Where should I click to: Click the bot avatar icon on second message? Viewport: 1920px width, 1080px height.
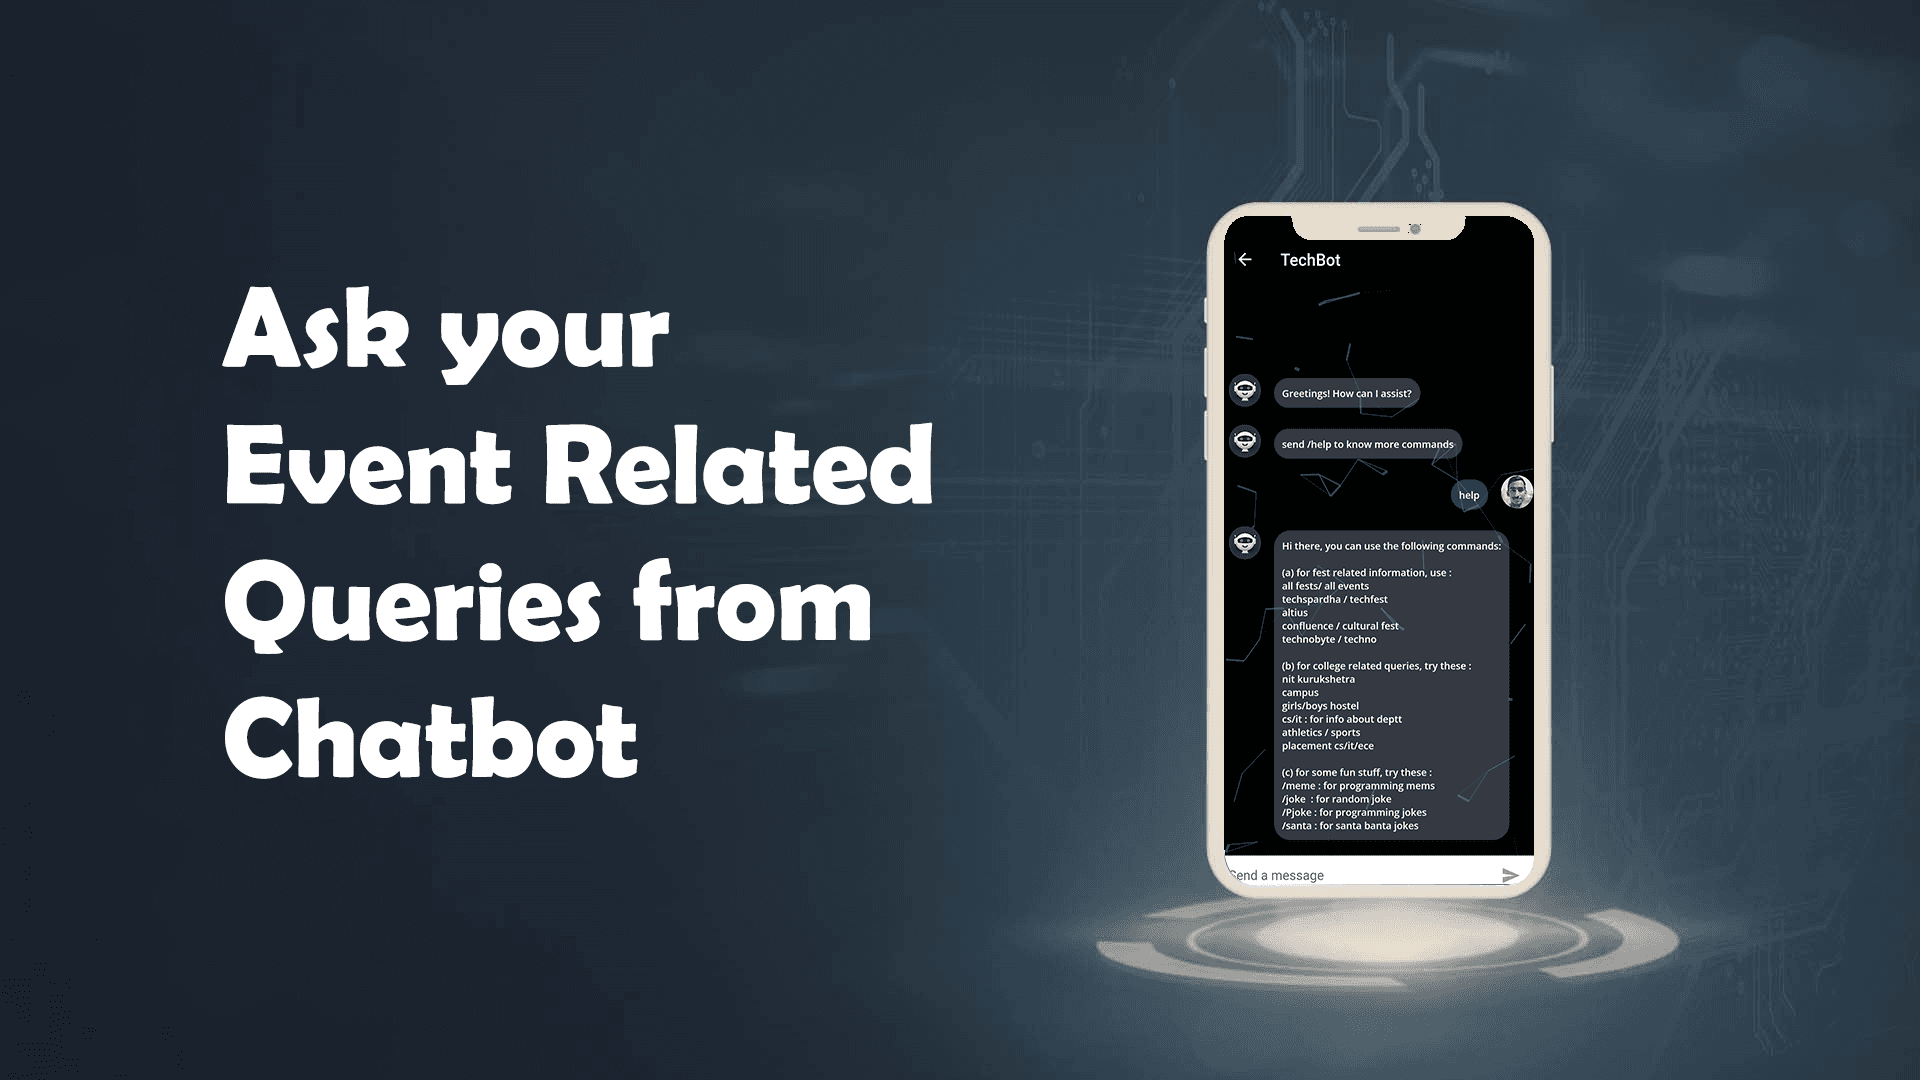[1246, 443]
